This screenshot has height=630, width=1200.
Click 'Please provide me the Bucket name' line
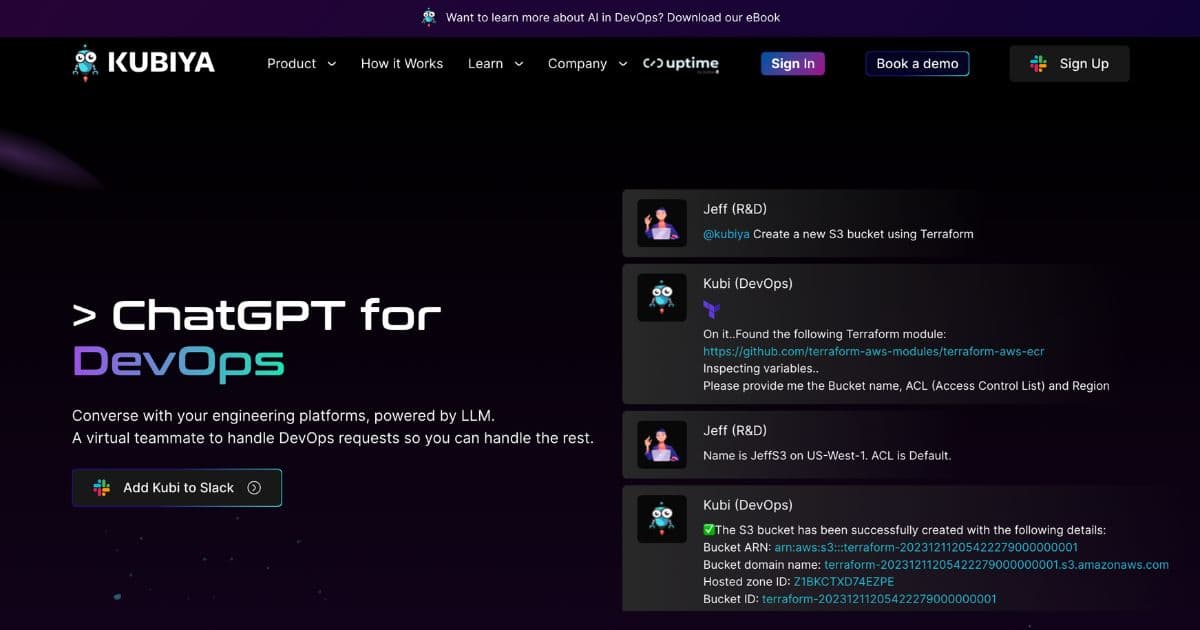(906, 385)
